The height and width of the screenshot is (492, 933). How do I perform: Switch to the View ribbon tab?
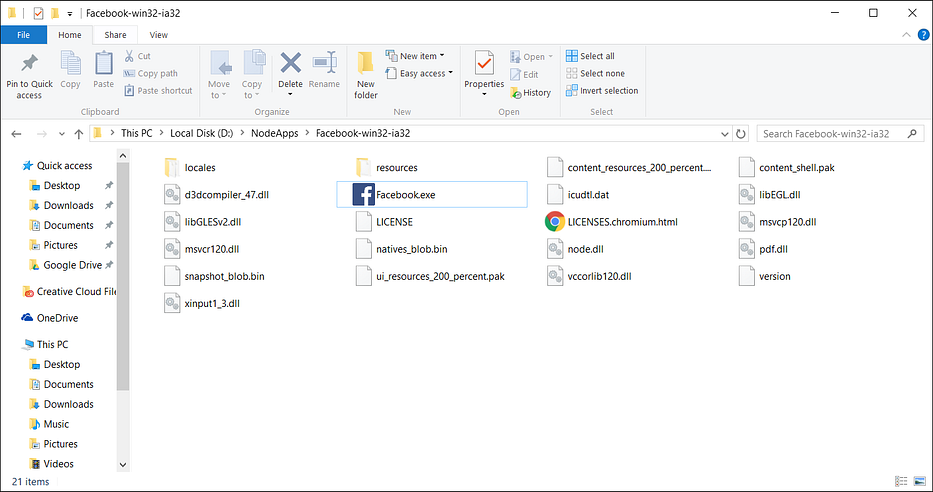[158, 35]
